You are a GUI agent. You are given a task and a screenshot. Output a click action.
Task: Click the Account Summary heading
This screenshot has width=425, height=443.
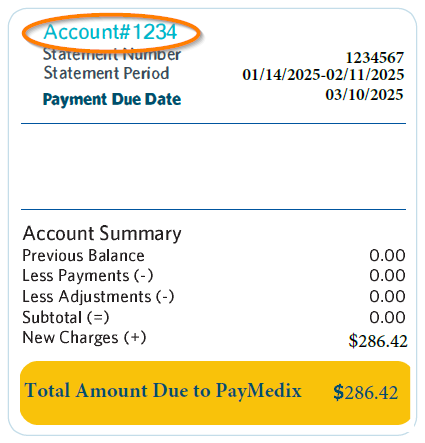102,233
